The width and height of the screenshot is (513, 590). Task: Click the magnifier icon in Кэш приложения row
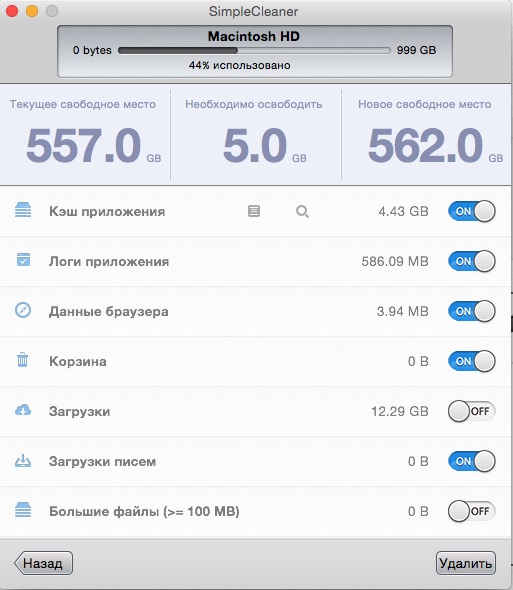coord(302,211)
